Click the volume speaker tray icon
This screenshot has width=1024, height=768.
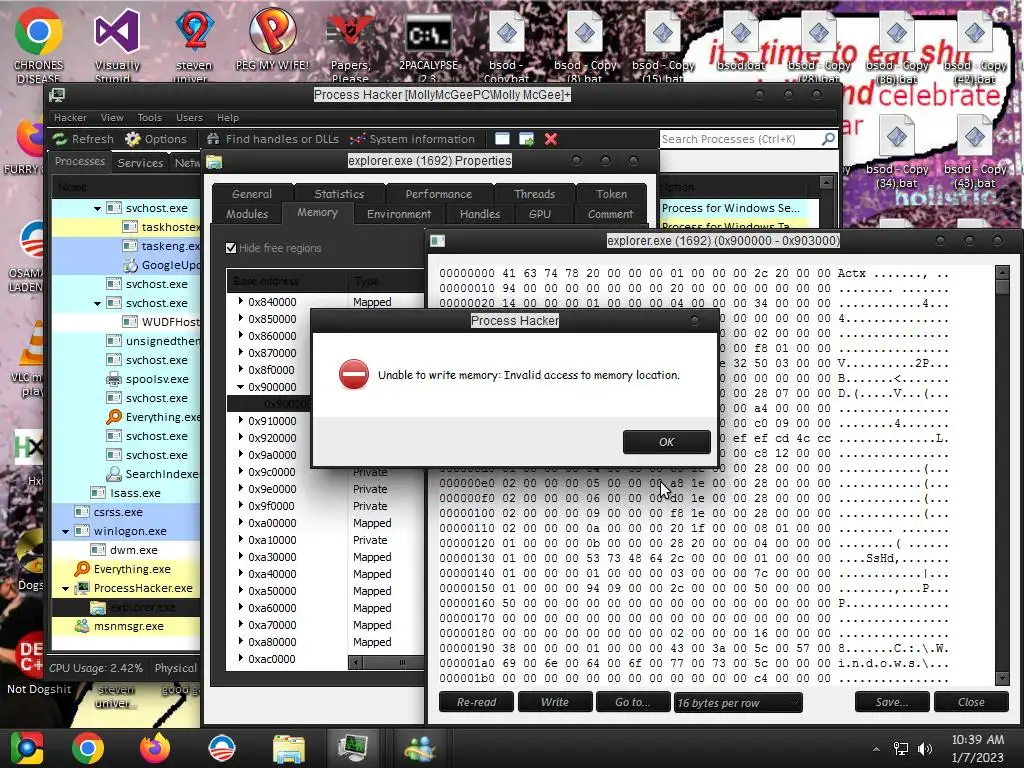[924, 749]
